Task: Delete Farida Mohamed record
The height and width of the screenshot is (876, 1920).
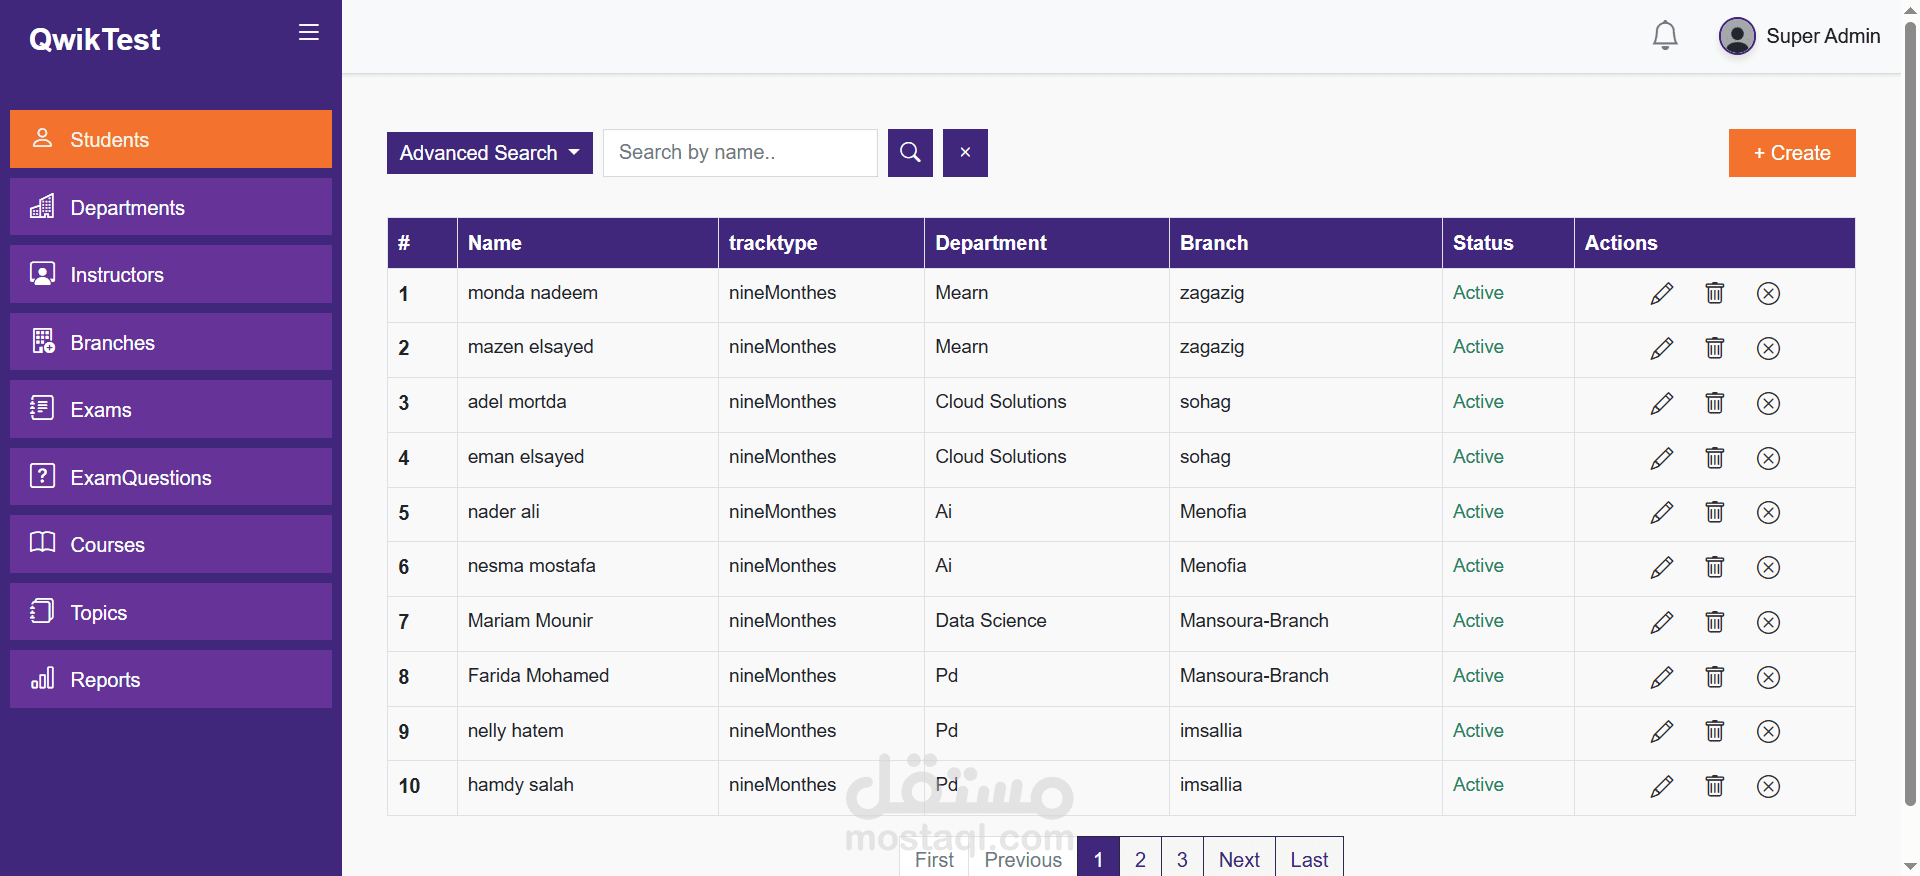Action: tap(1715, 677)
